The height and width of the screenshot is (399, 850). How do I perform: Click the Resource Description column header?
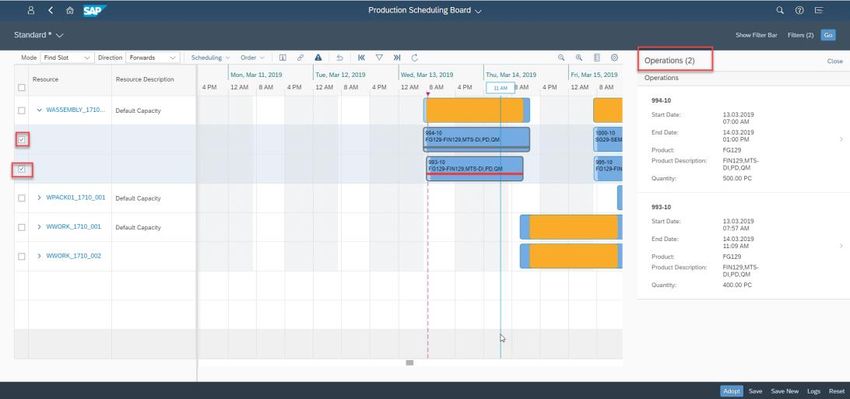tap(145, 80)
